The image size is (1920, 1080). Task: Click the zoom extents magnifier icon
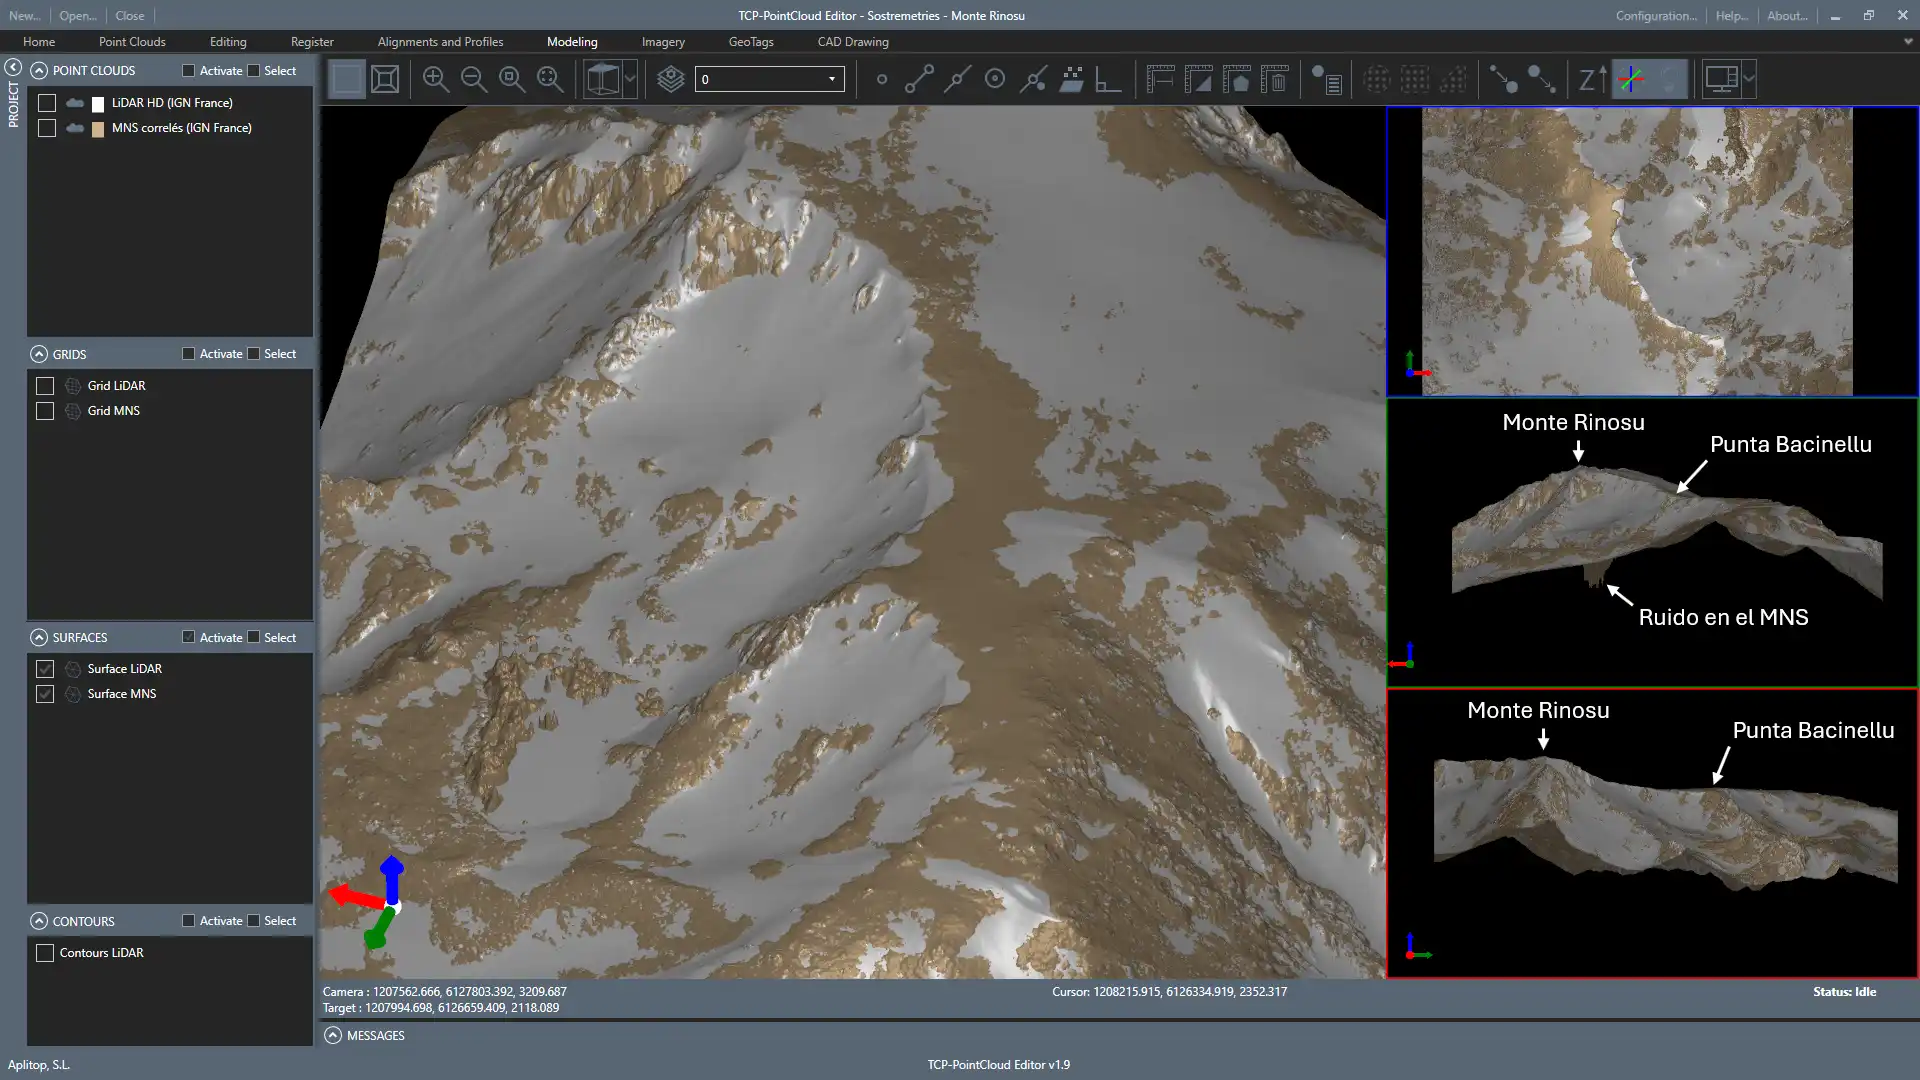550,79
